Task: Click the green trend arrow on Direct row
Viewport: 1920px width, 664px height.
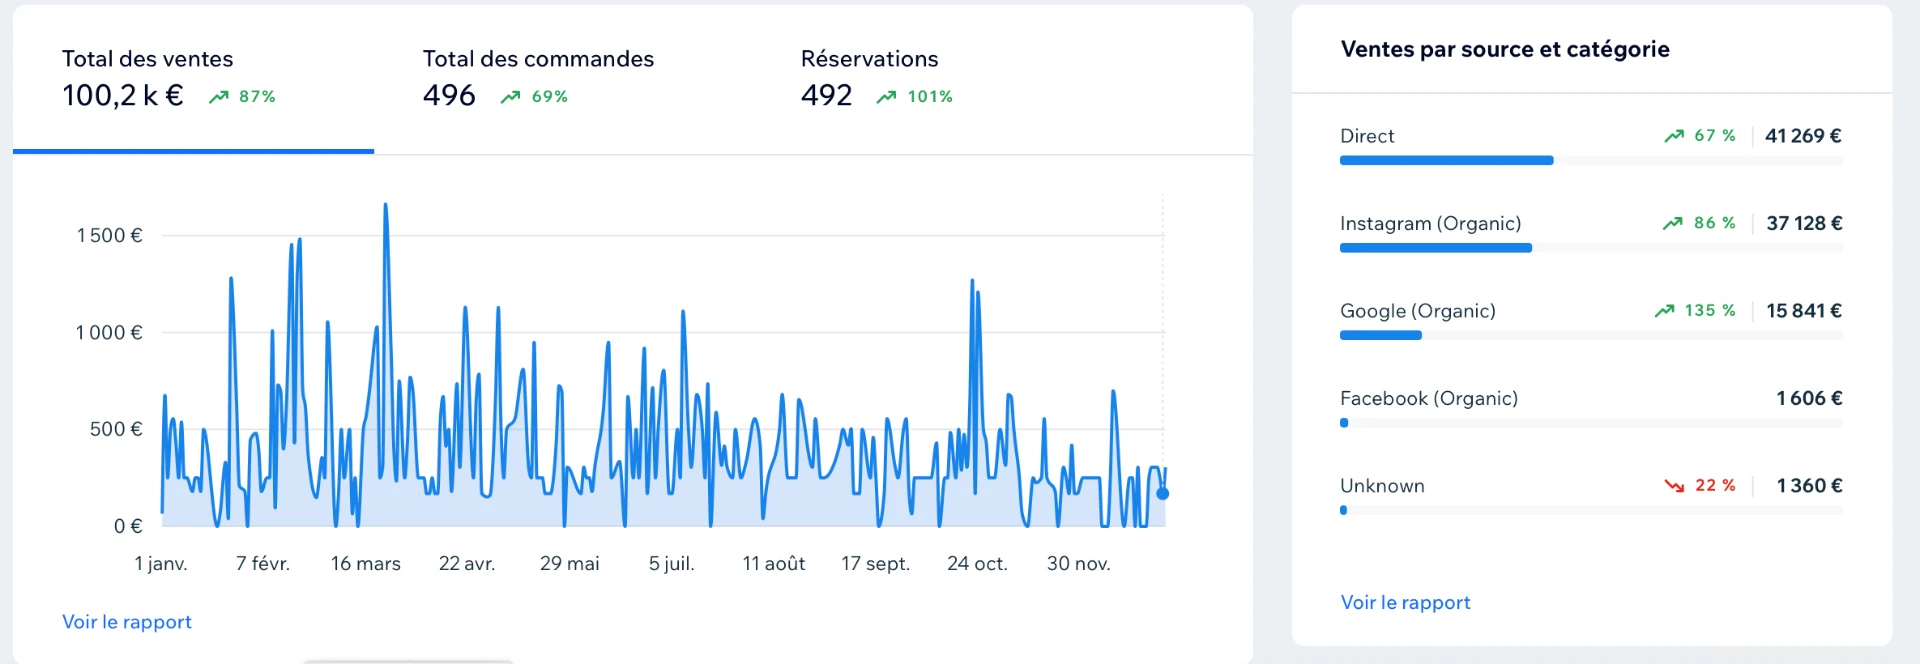Action: 1674,136
